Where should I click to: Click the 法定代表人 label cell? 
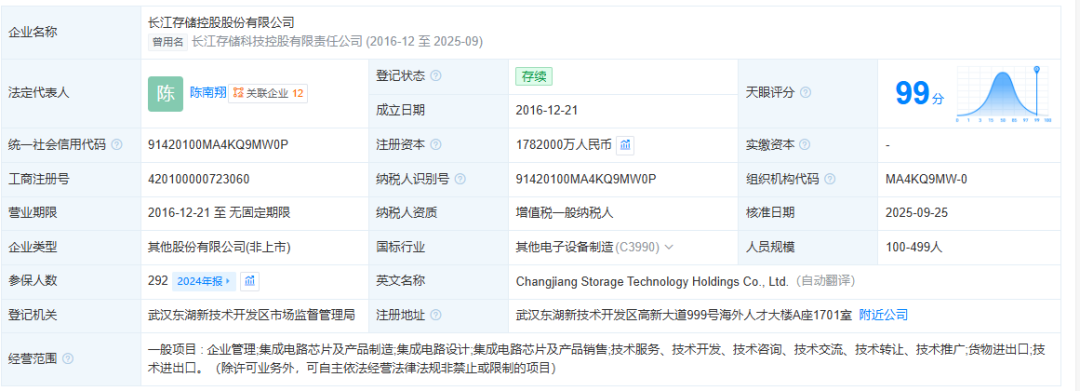[71, 94]
